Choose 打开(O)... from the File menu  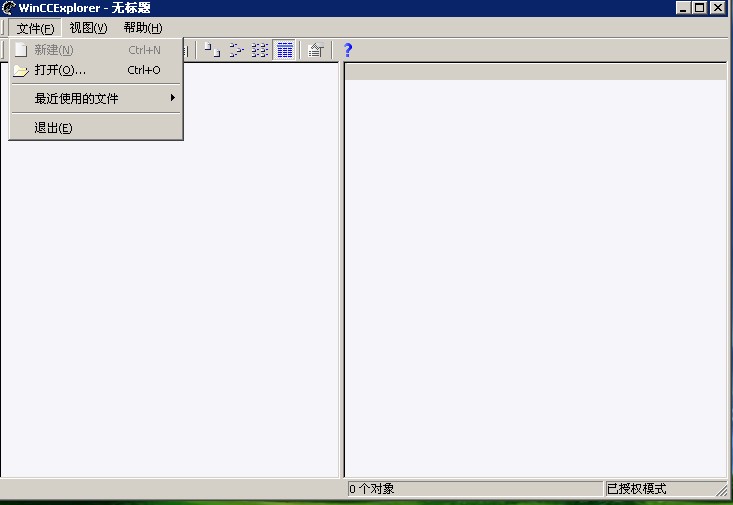(60, 70)
